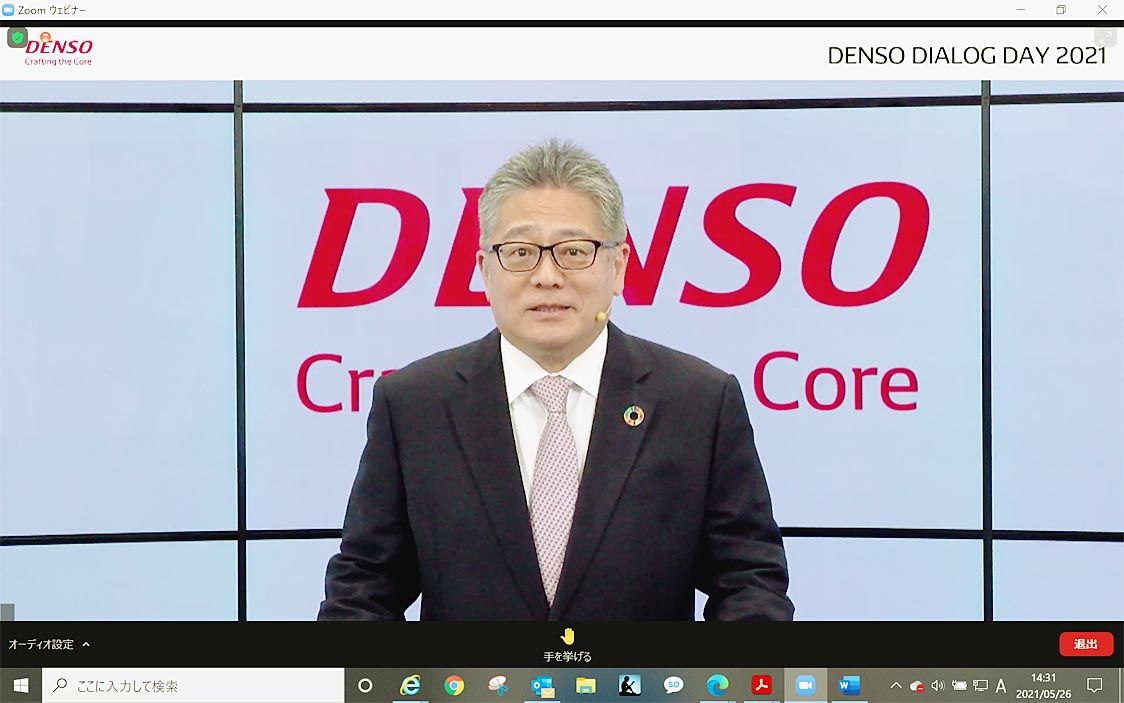
Task: Click the red 退出 leave button
Action: click(x=1085, y=644)
